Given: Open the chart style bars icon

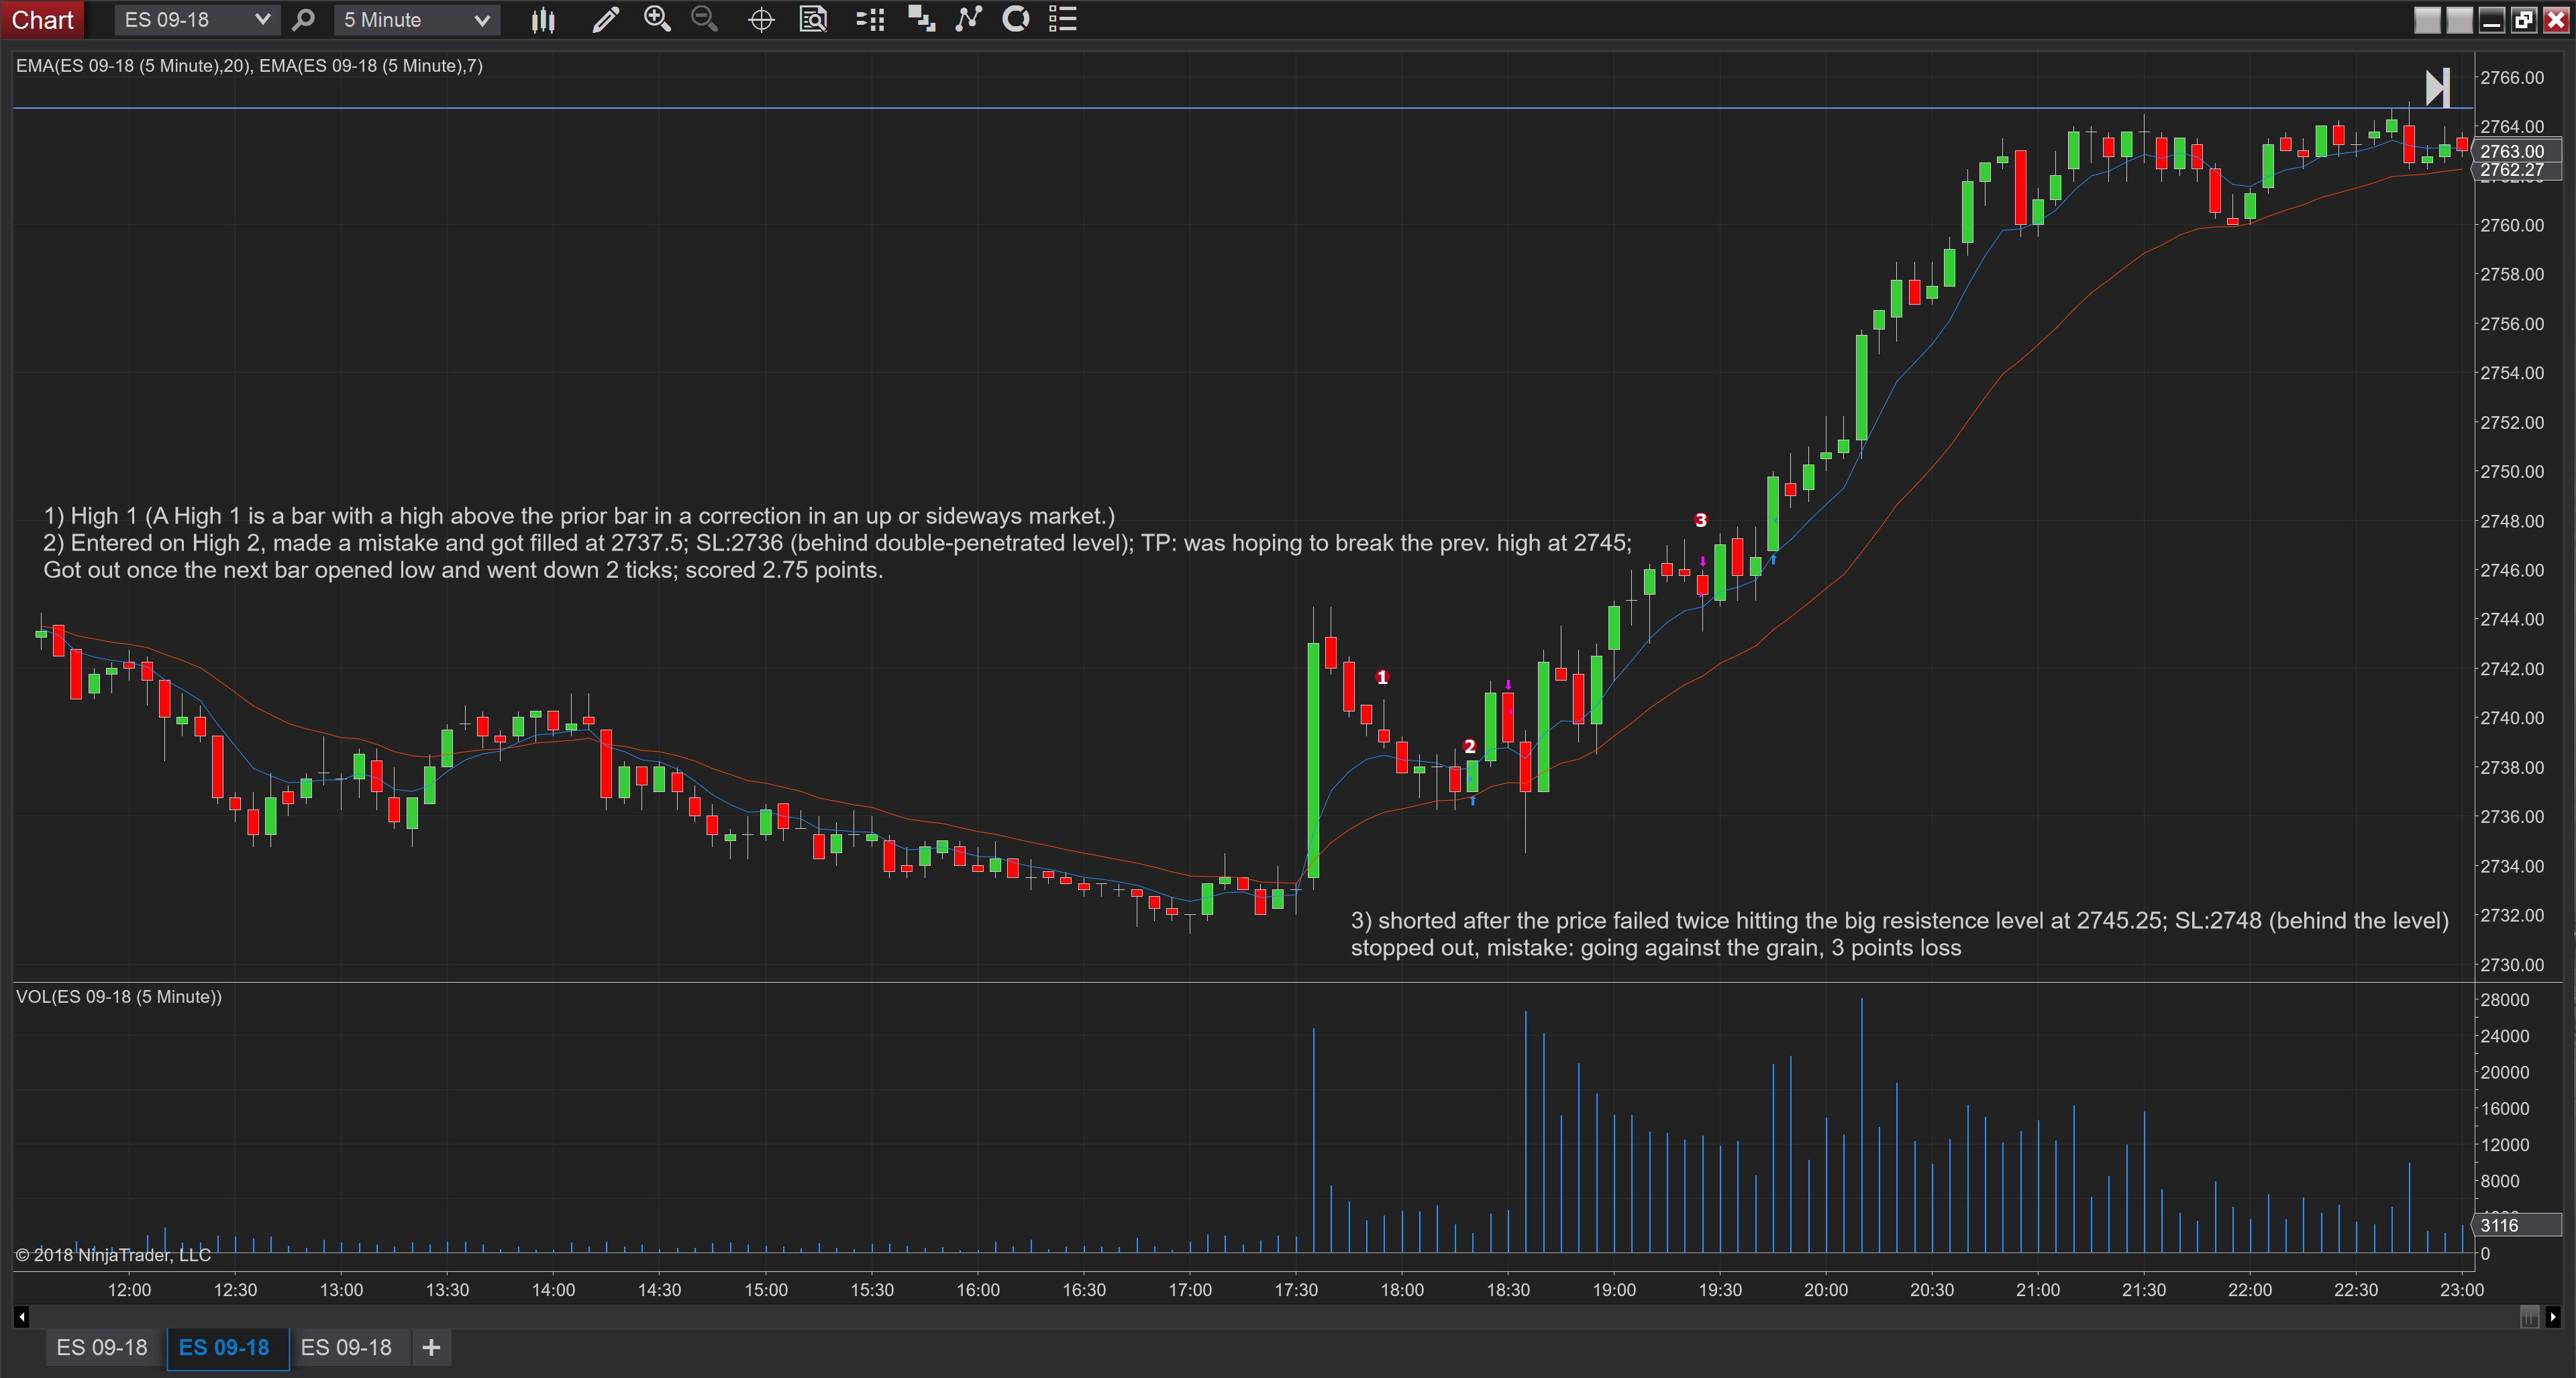Looking at the screenshot, I should tap(543, 20).
